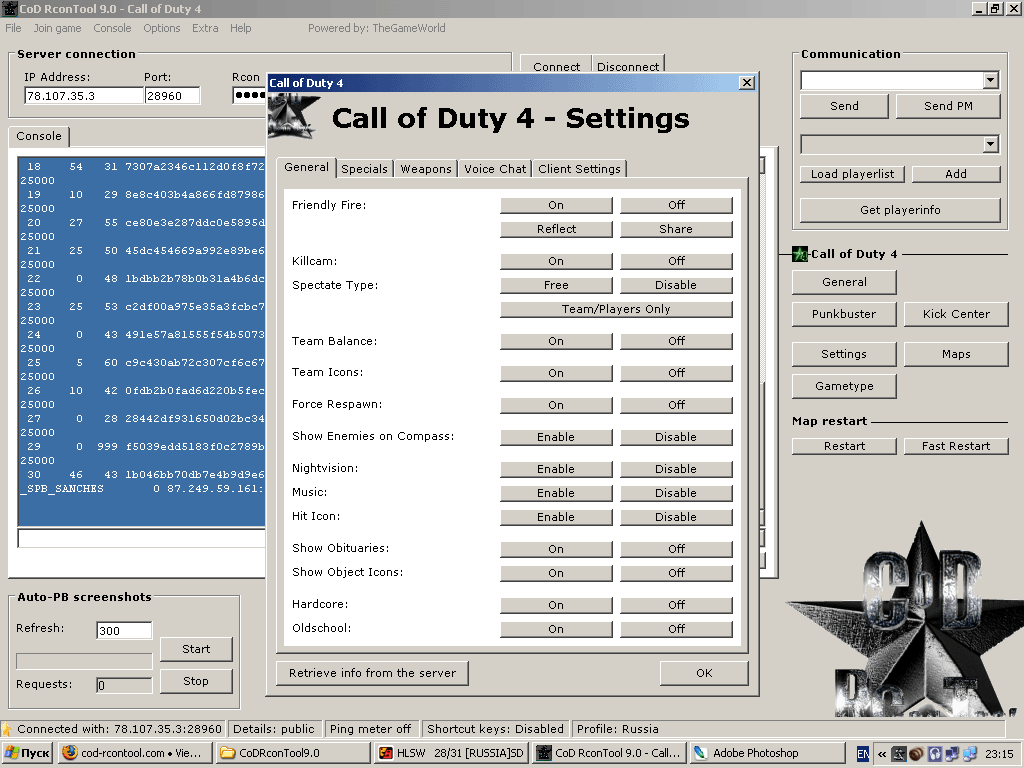Select the Console tab in the main window

(x=39, y=136)
